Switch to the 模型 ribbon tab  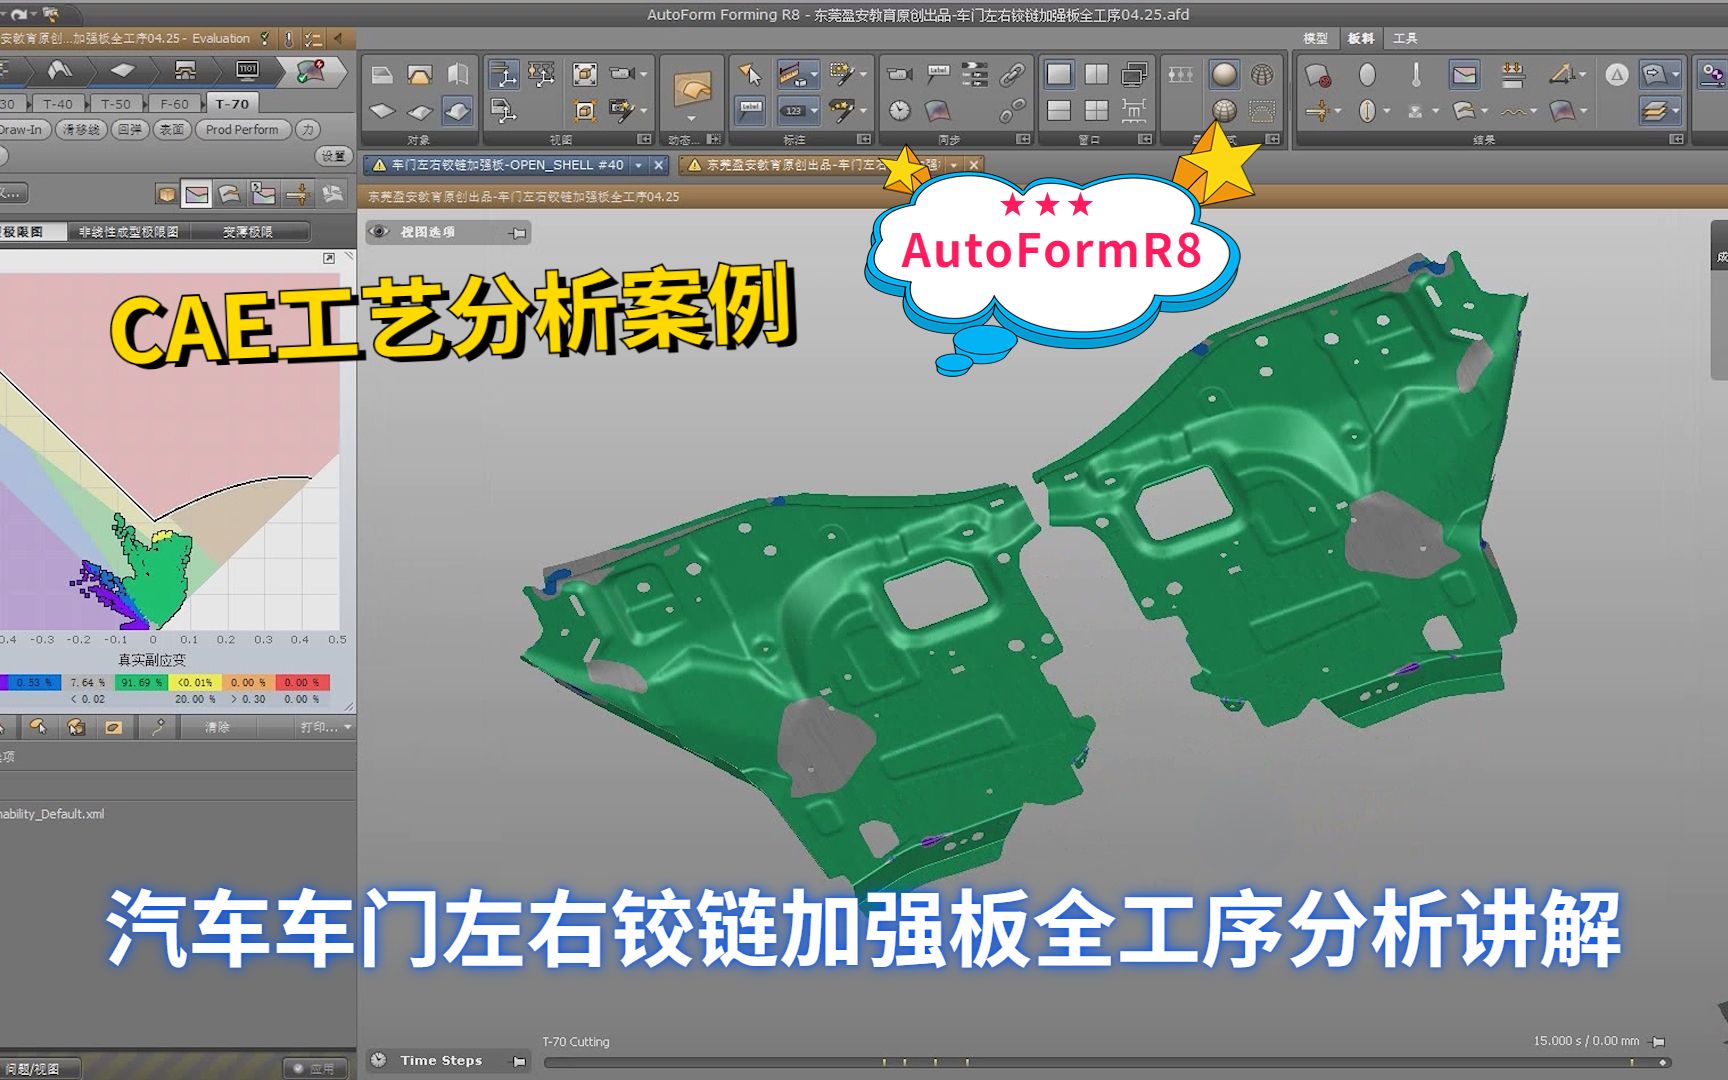(1316, 38)
